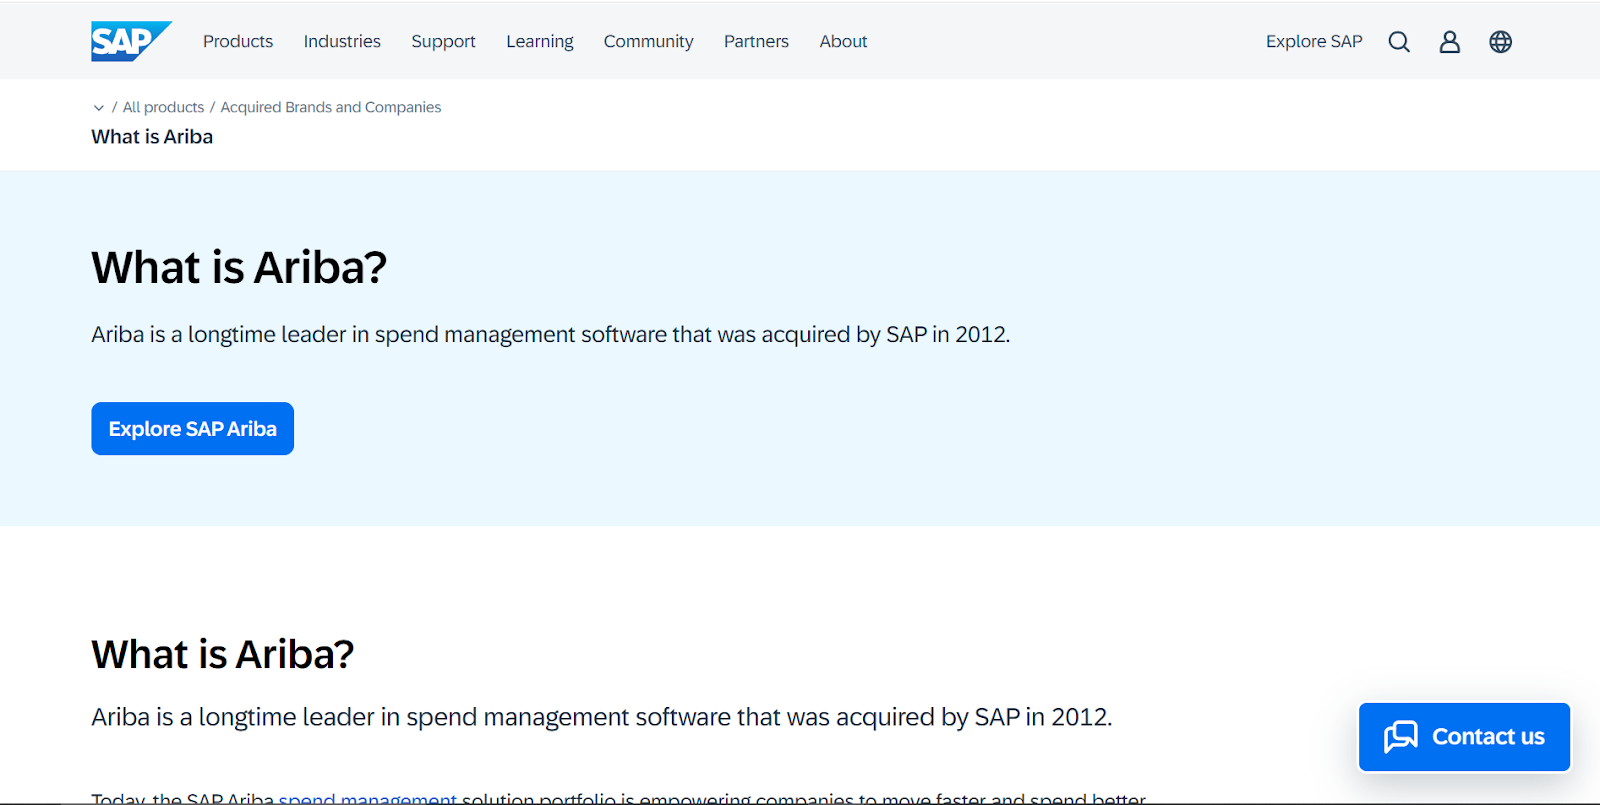This screenshot has height=805, width=1600.
Task: Navigate to All products breadcrumb
Action: [x=163, y=107]
